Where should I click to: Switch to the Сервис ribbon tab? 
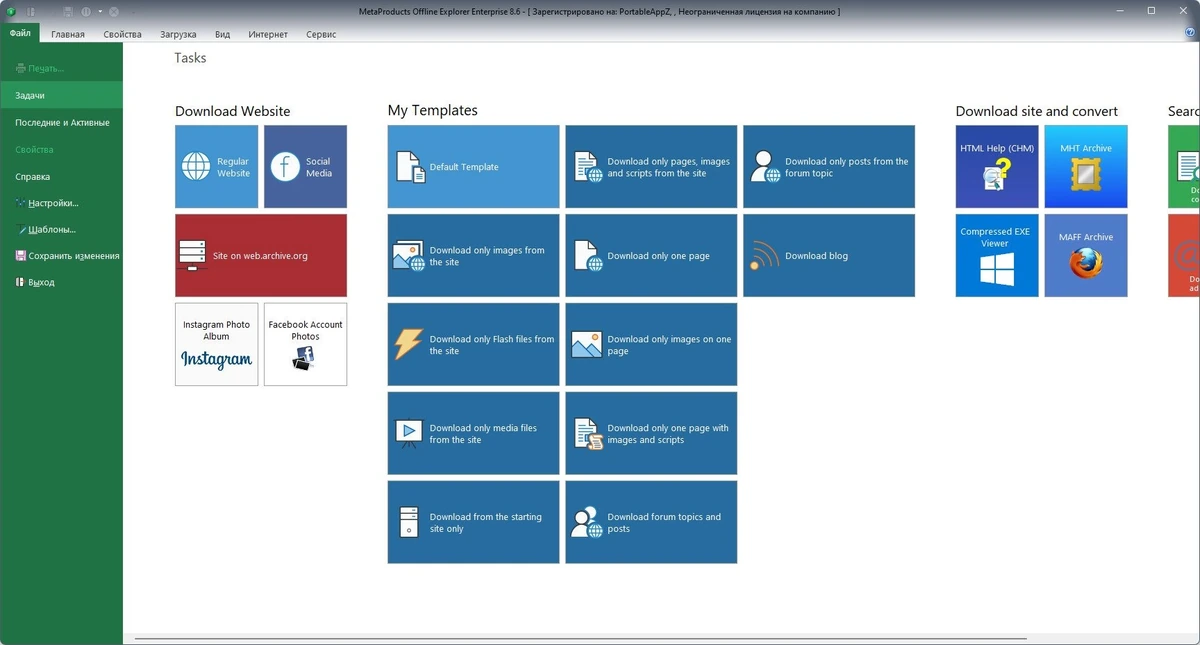[321, 34]
